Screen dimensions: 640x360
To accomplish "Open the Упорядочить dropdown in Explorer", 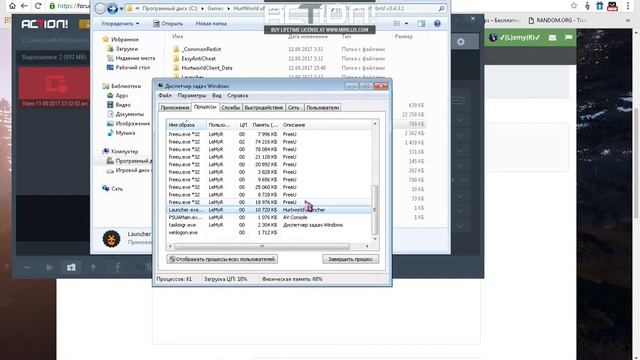I will (x=120, y=24).
